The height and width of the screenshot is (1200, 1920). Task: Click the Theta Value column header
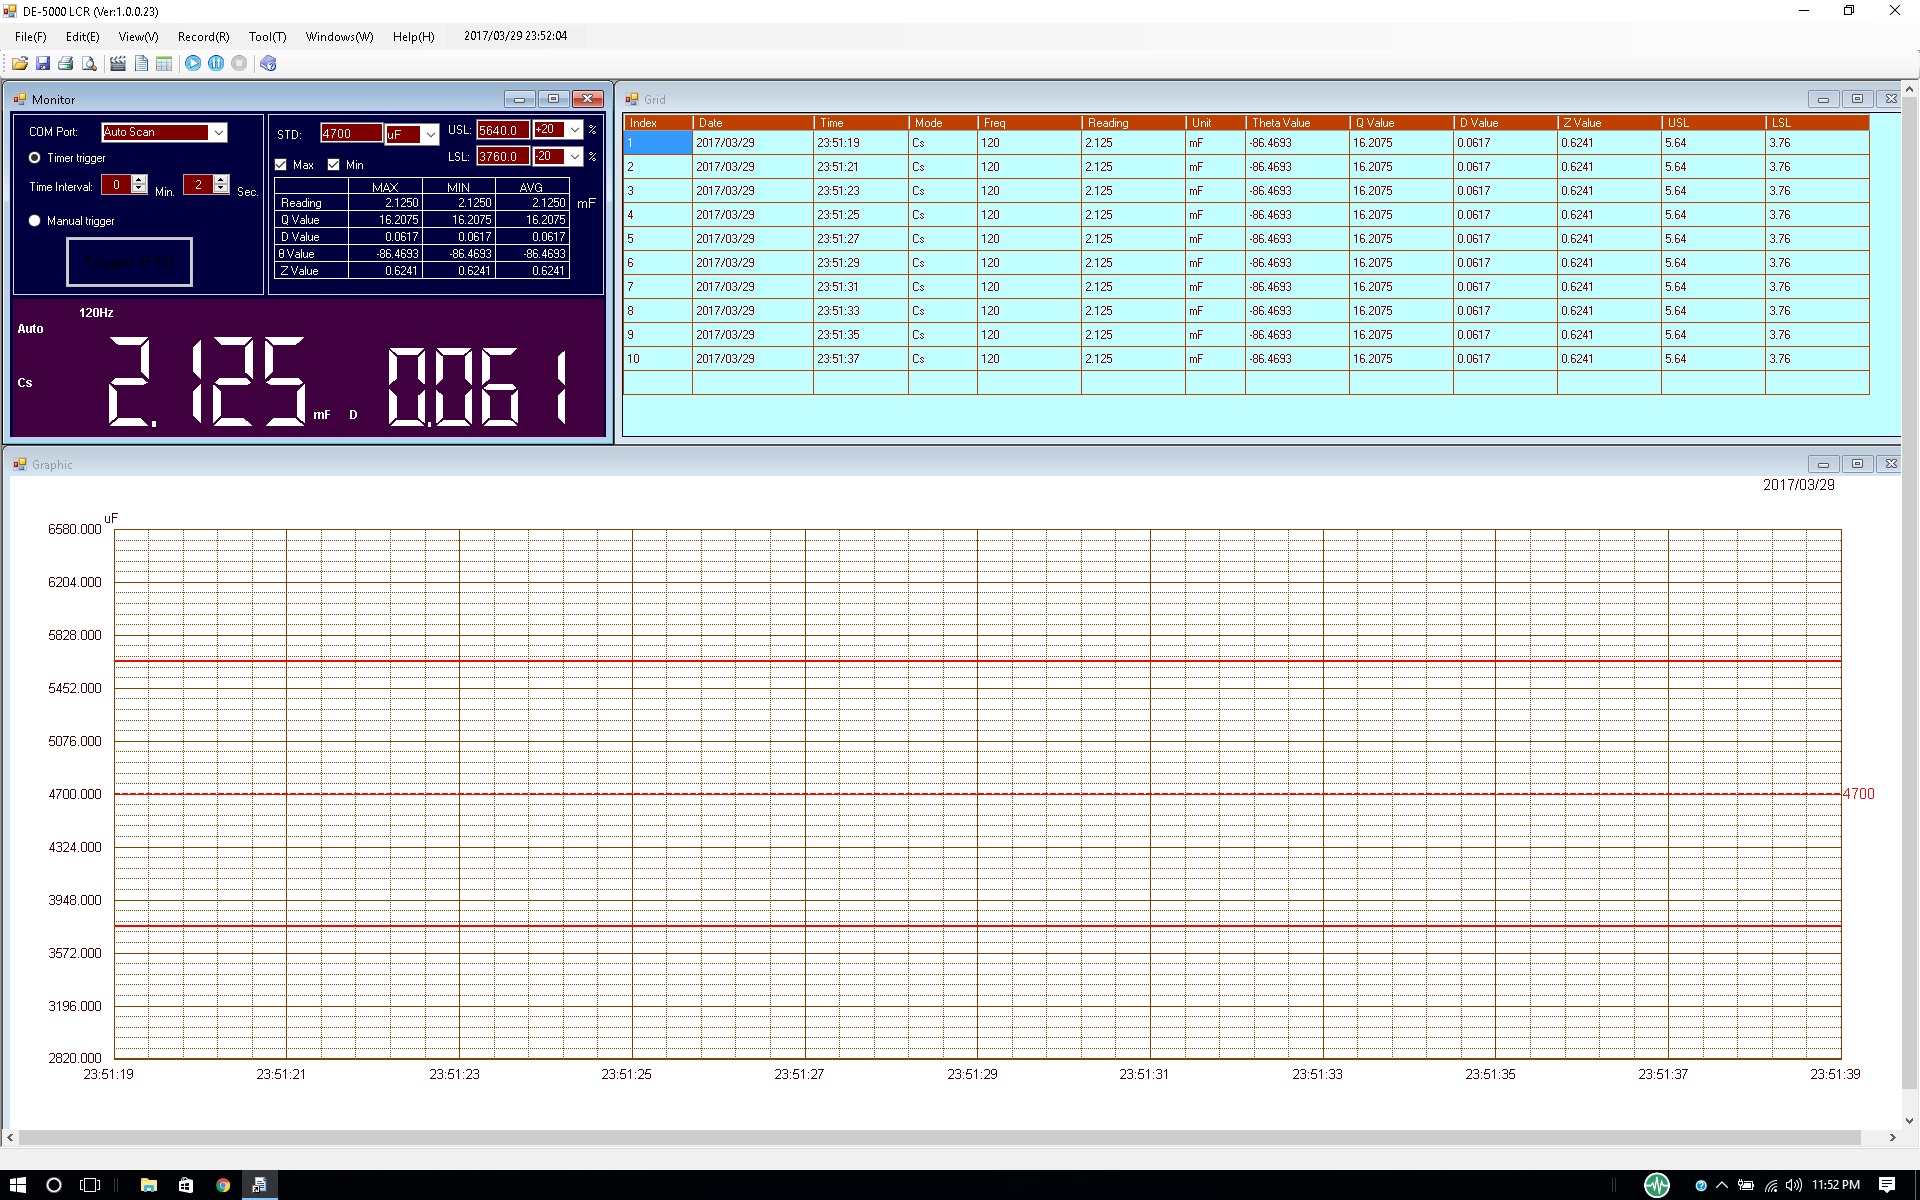(1297, 123)
